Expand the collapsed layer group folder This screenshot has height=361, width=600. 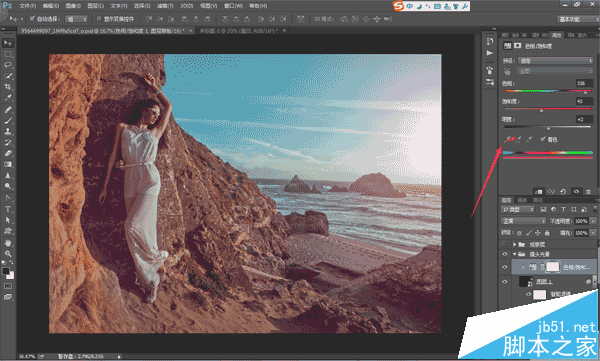(515, 244)
